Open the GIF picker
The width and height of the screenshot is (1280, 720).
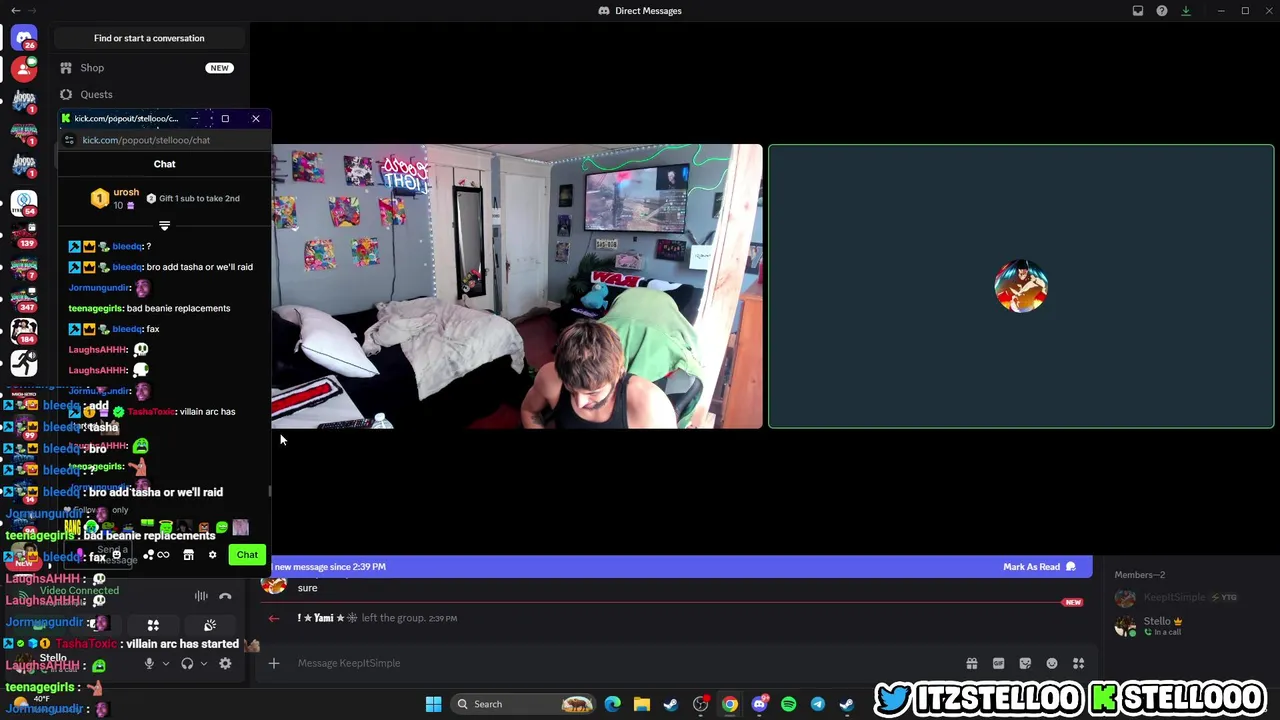(998, 663)
